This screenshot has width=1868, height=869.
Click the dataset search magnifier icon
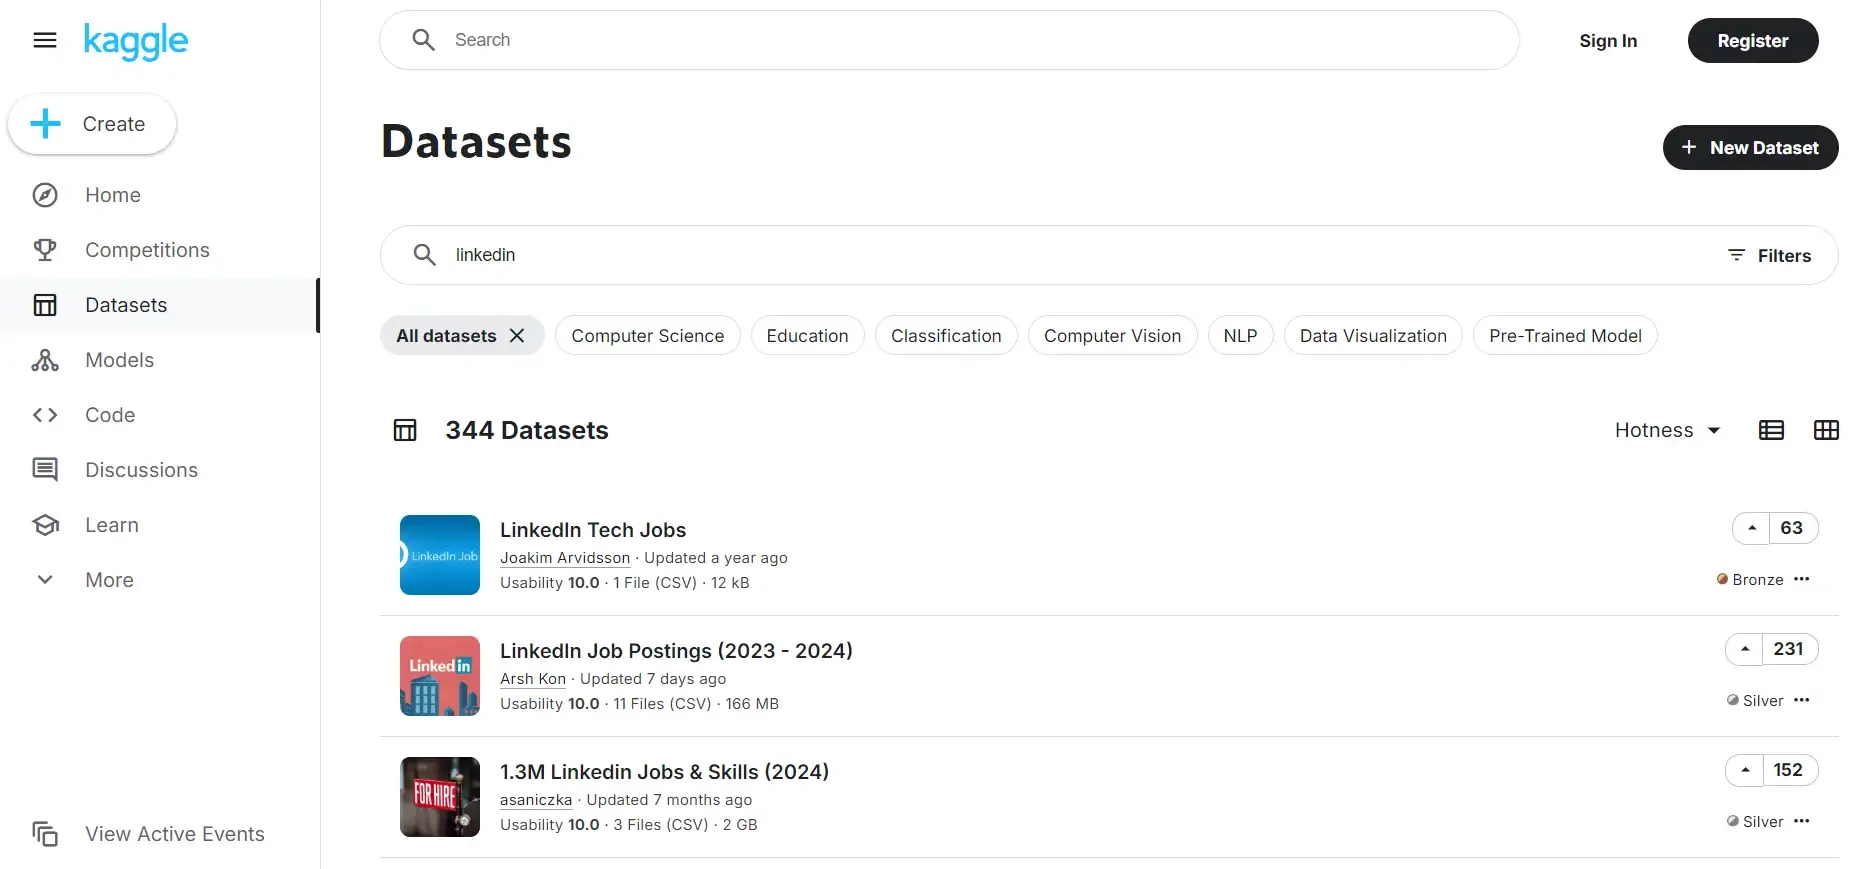pyautogui.click(x=425, y=255)
